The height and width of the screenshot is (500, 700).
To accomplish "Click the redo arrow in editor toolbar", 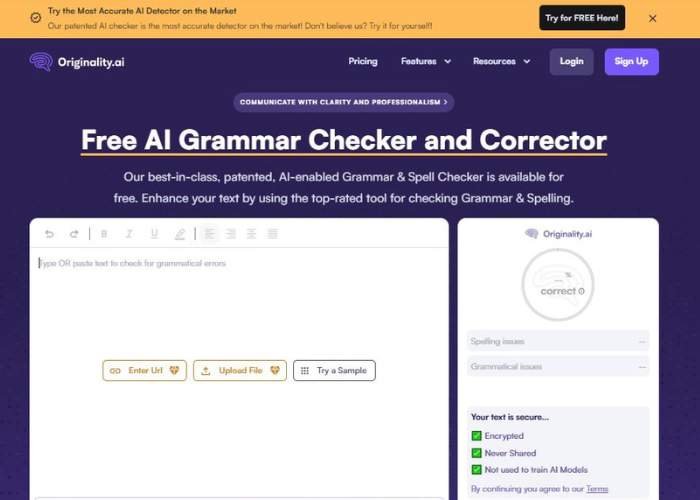I will pos(74,234).
